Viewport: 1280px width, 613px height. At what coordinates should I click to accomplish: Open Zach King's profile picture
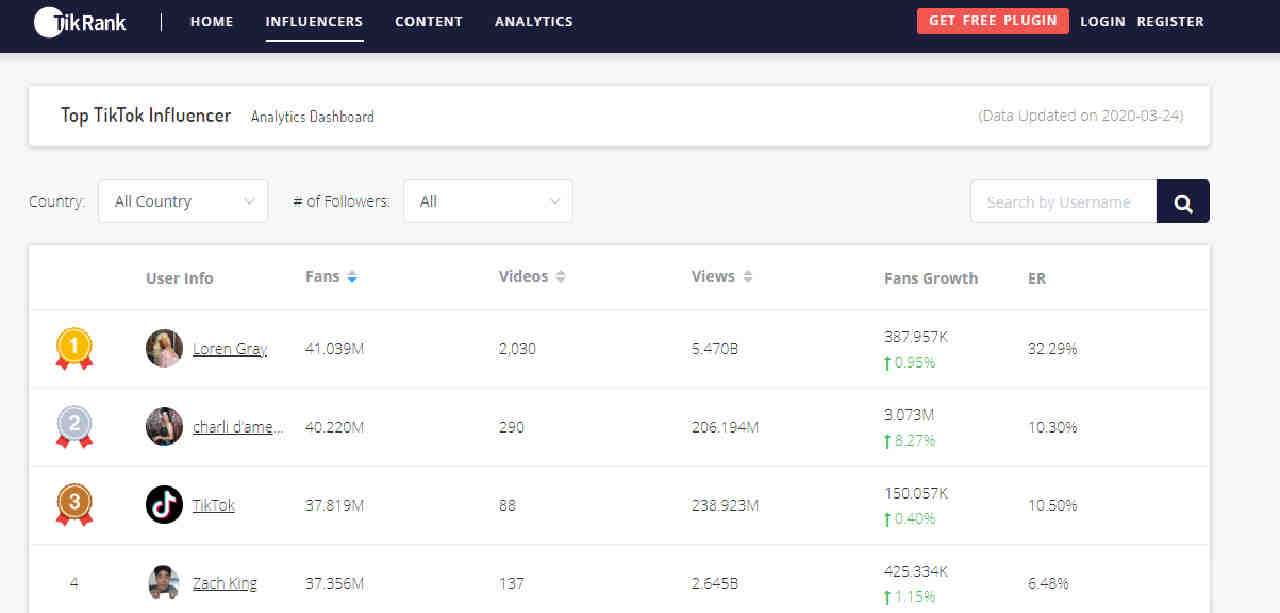pyautogui.click(x=164, y=583)
